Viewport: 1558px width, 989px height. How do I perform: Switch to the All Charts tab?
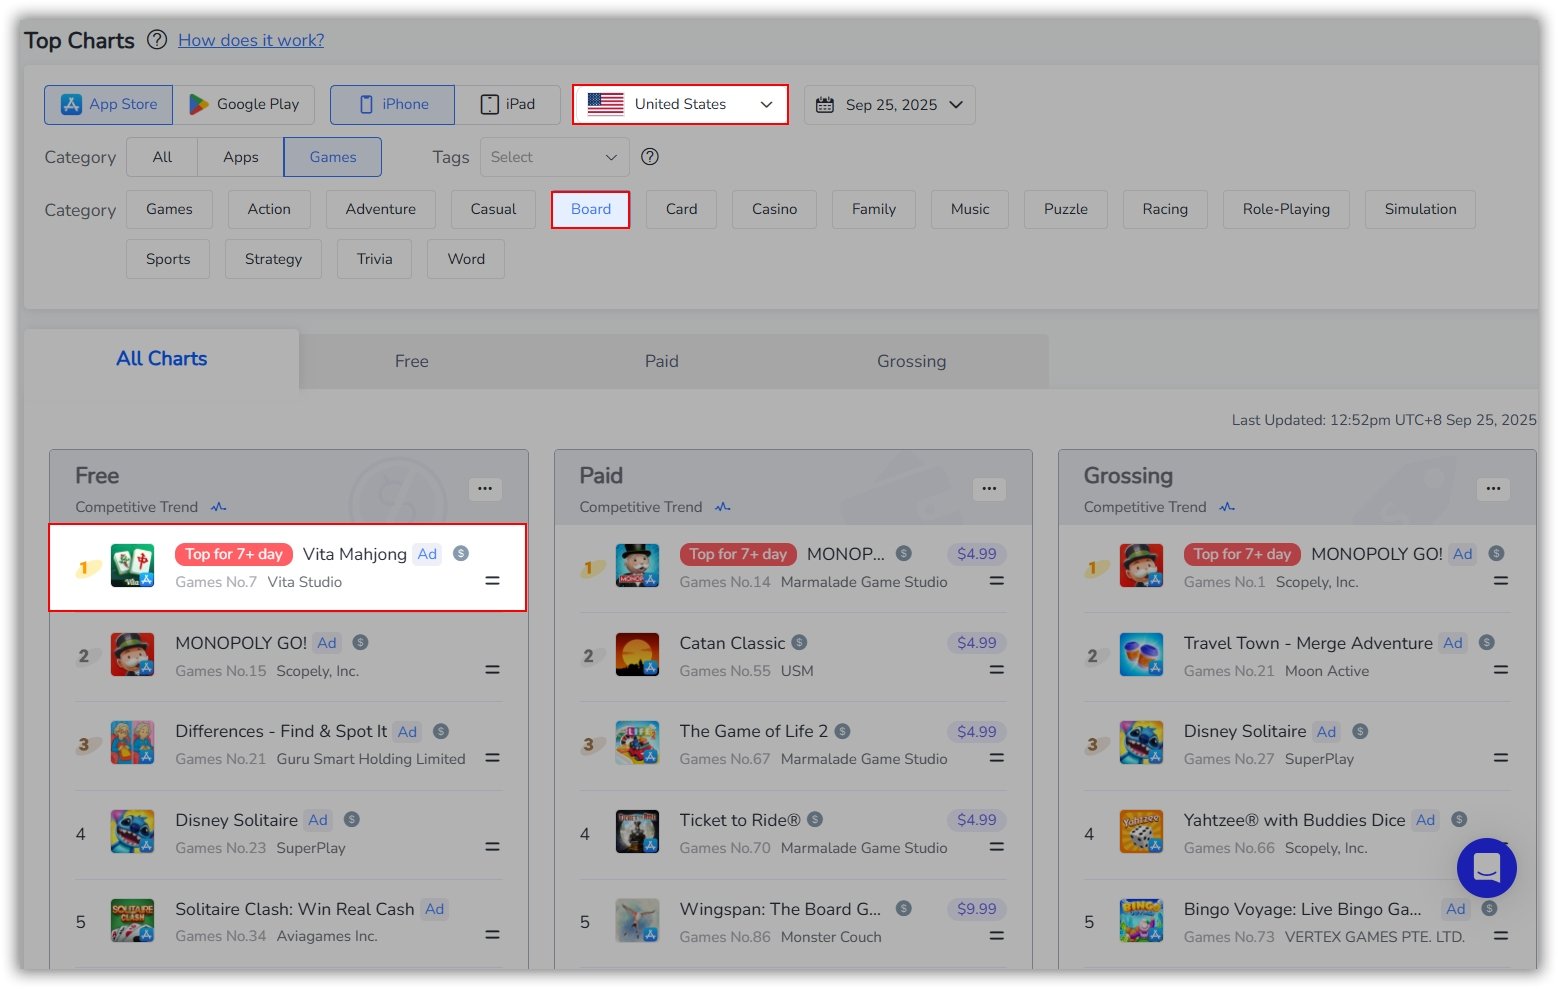point(162,359)
